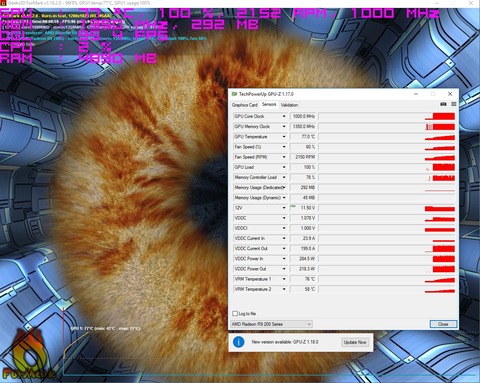Select the Sensors tab
This screenshot has width=480, height=383.
tap(269, 104)
